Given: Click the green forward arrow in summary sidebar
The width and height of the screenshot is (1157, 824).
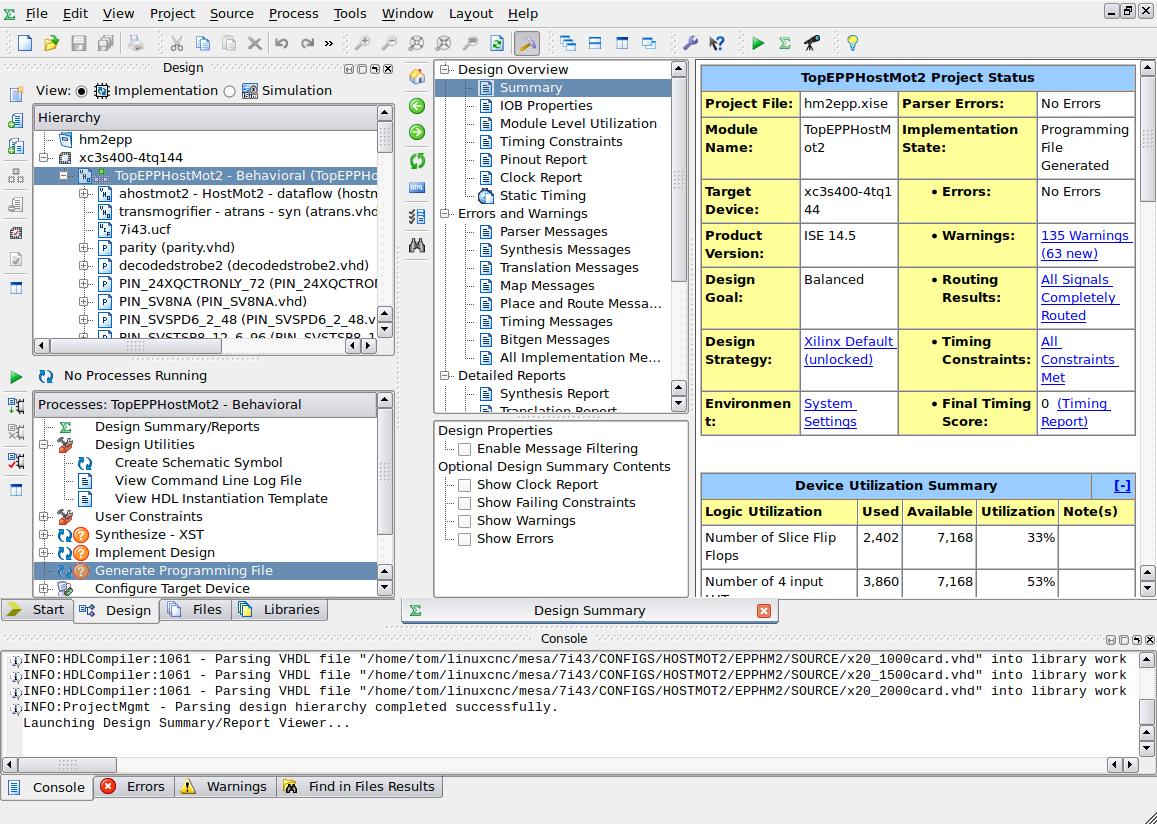Looking at the screenshot, I should tap(417, 132).
